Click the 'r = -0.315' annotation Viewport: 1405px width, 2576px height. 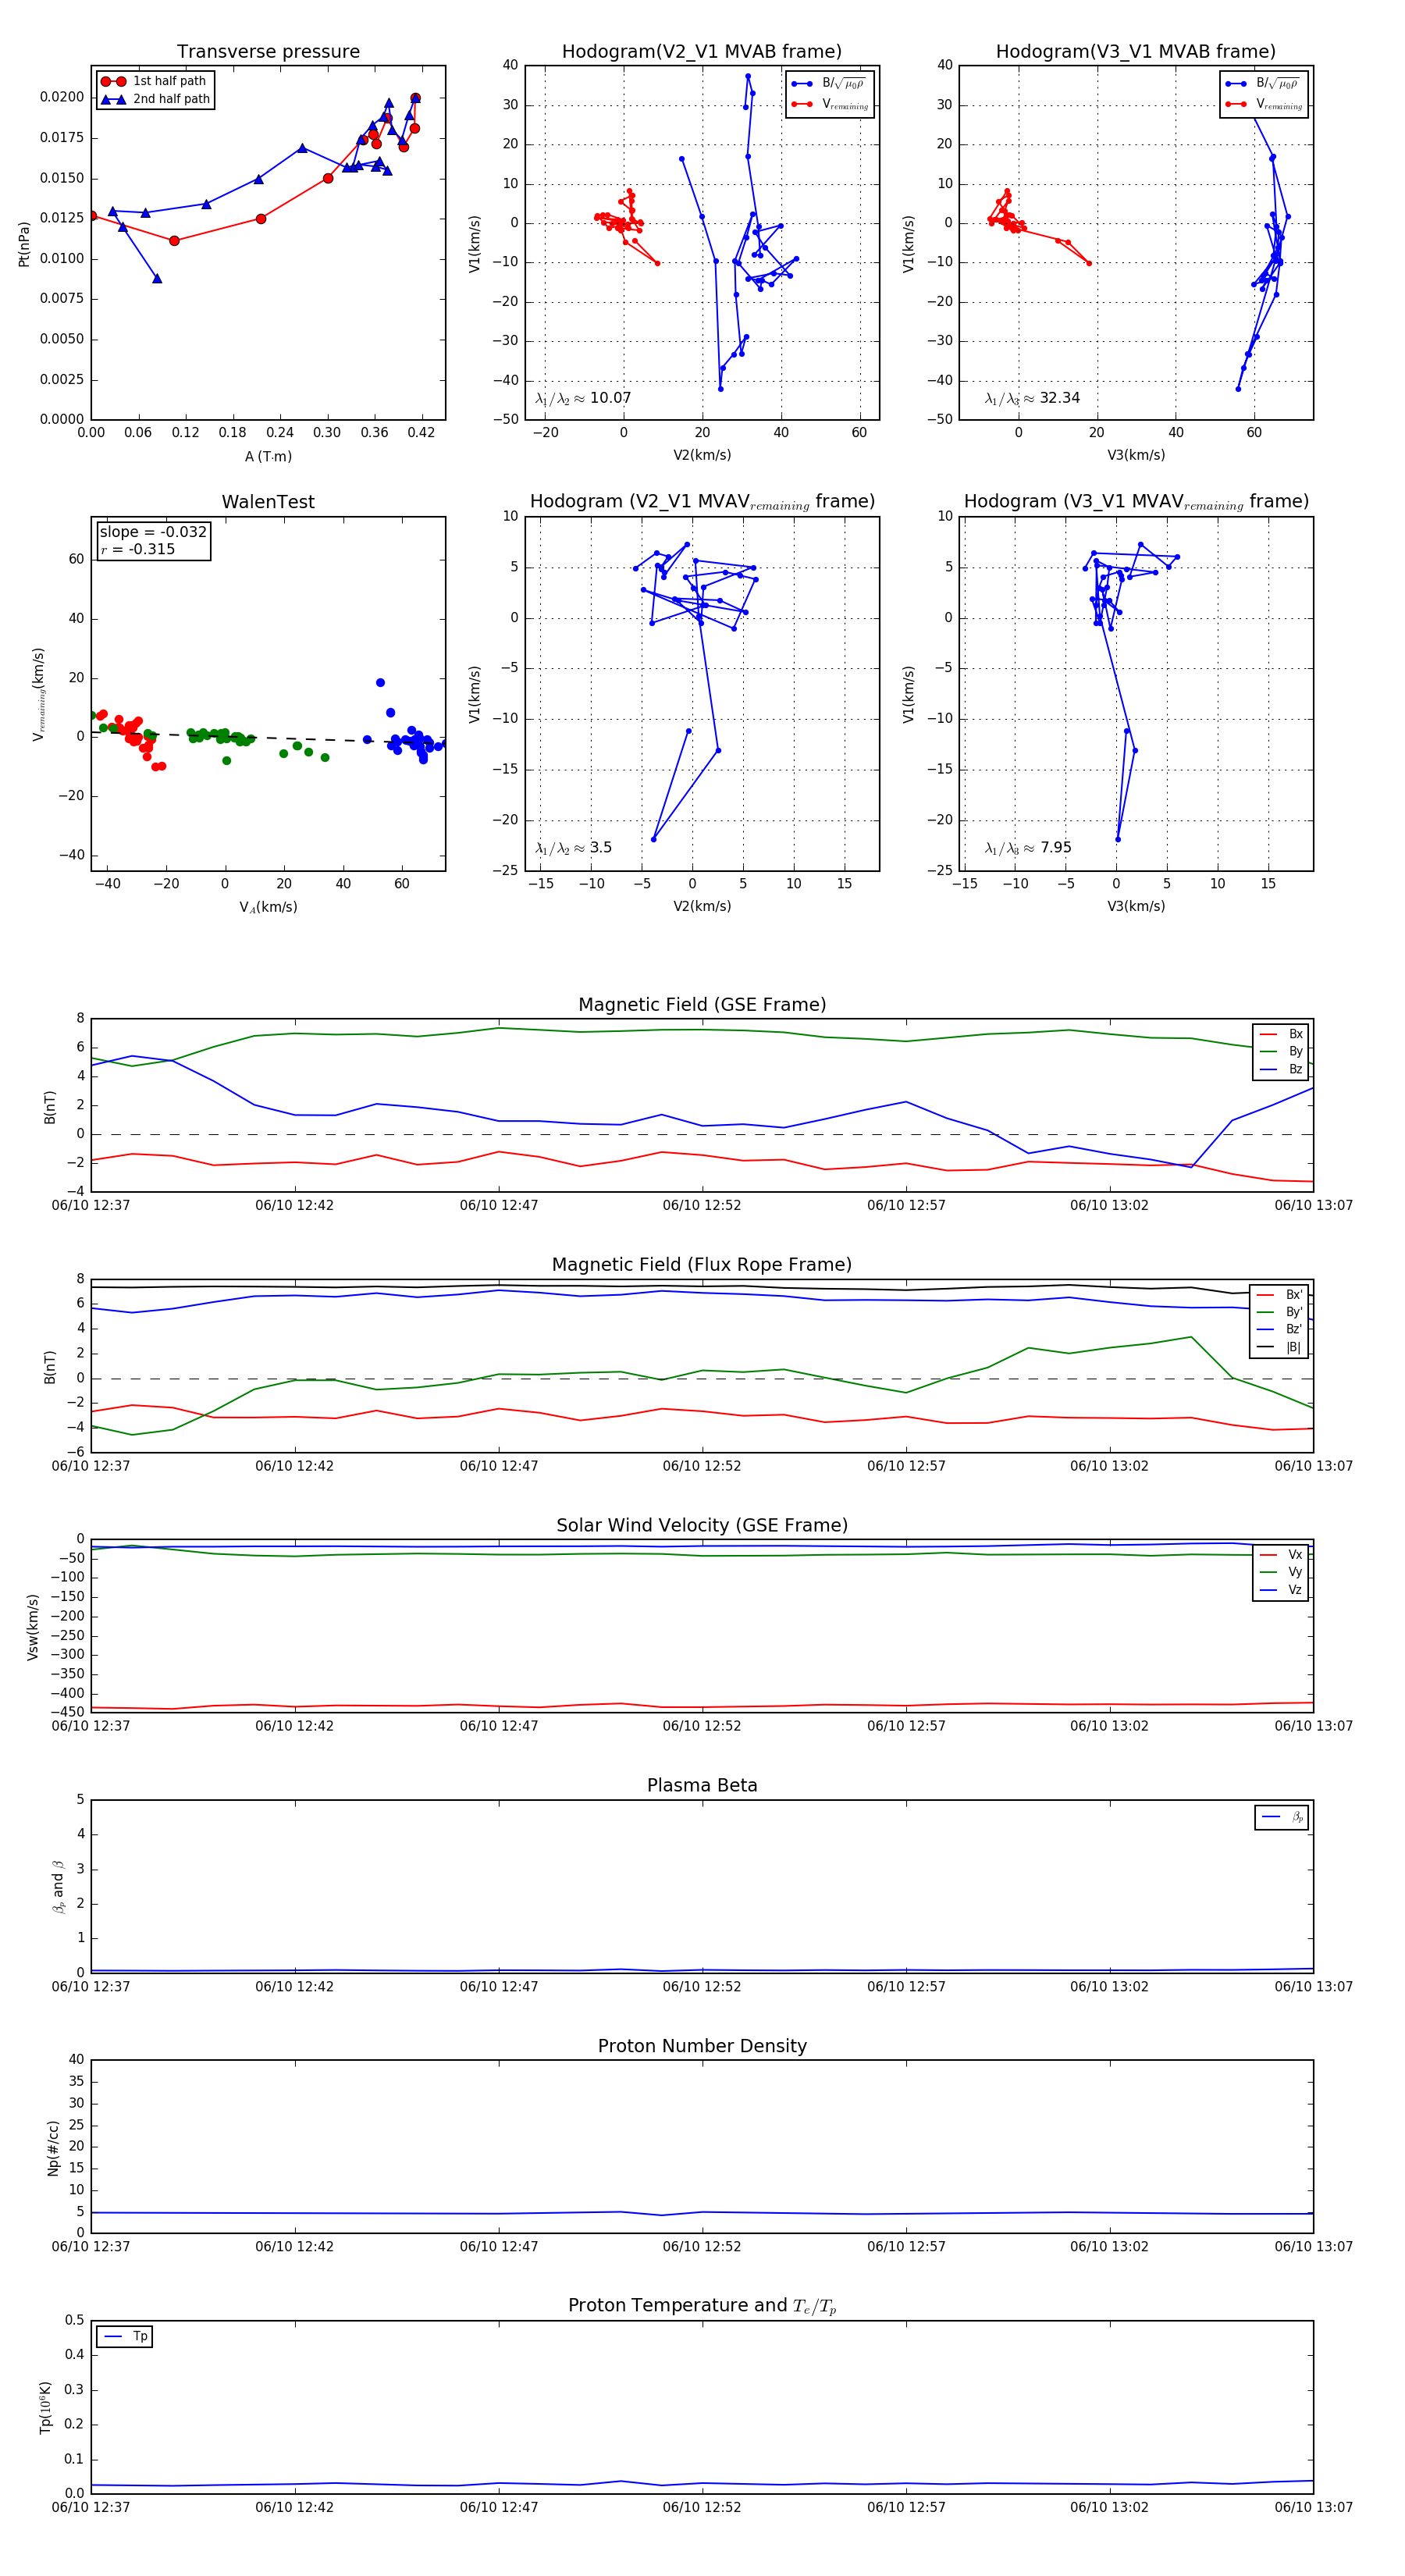(137, 549)
